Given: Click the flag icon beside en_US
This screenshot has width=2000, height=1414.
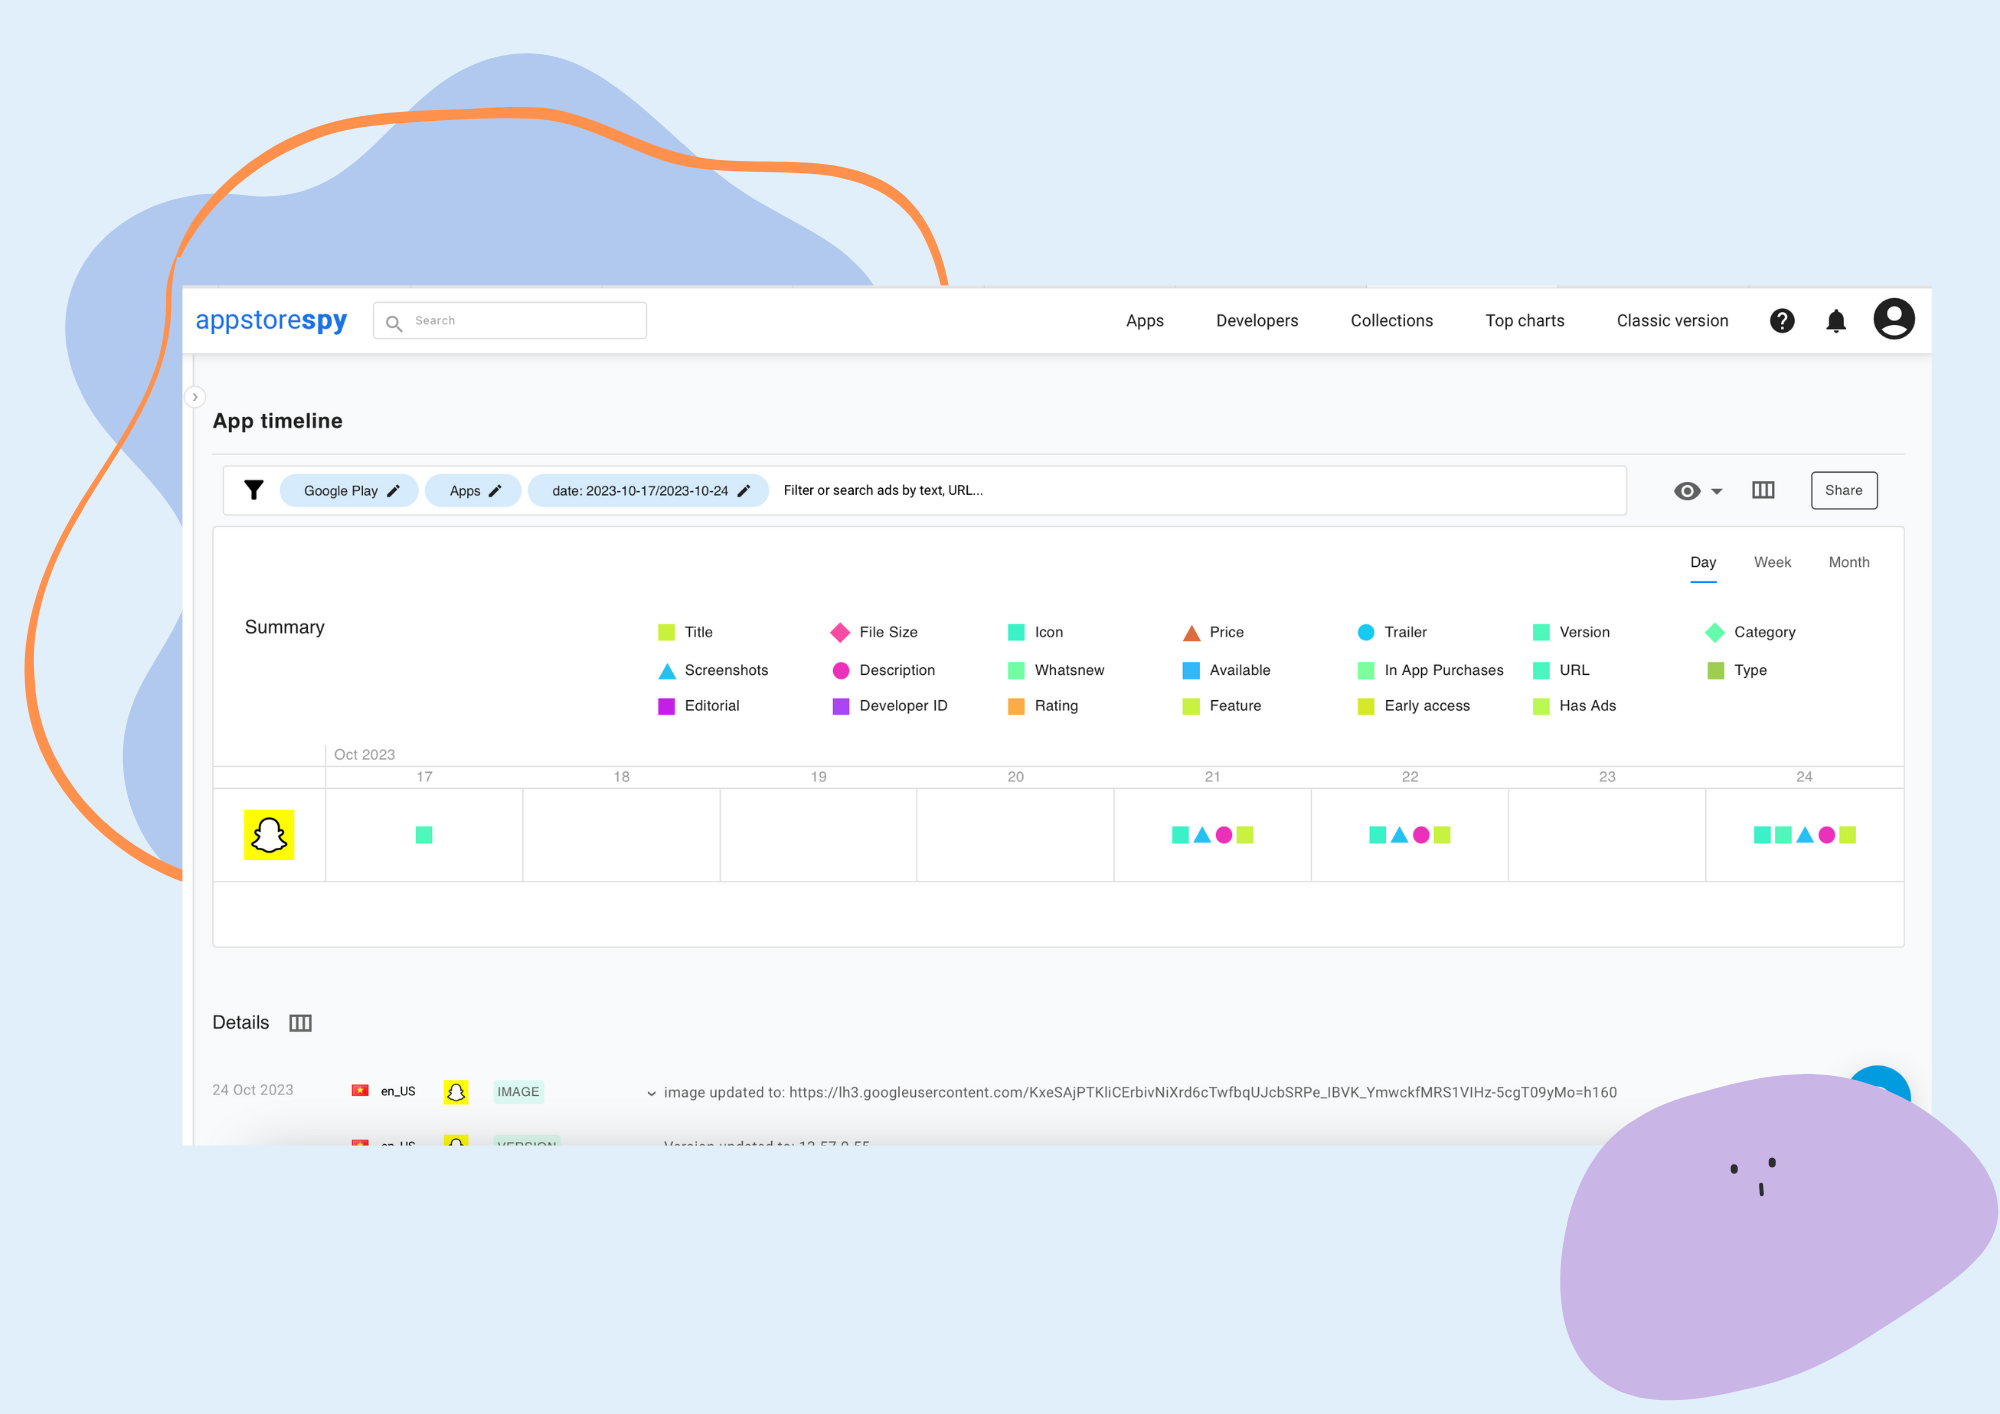Looking at the screenshot, I should coord(360,1091).
